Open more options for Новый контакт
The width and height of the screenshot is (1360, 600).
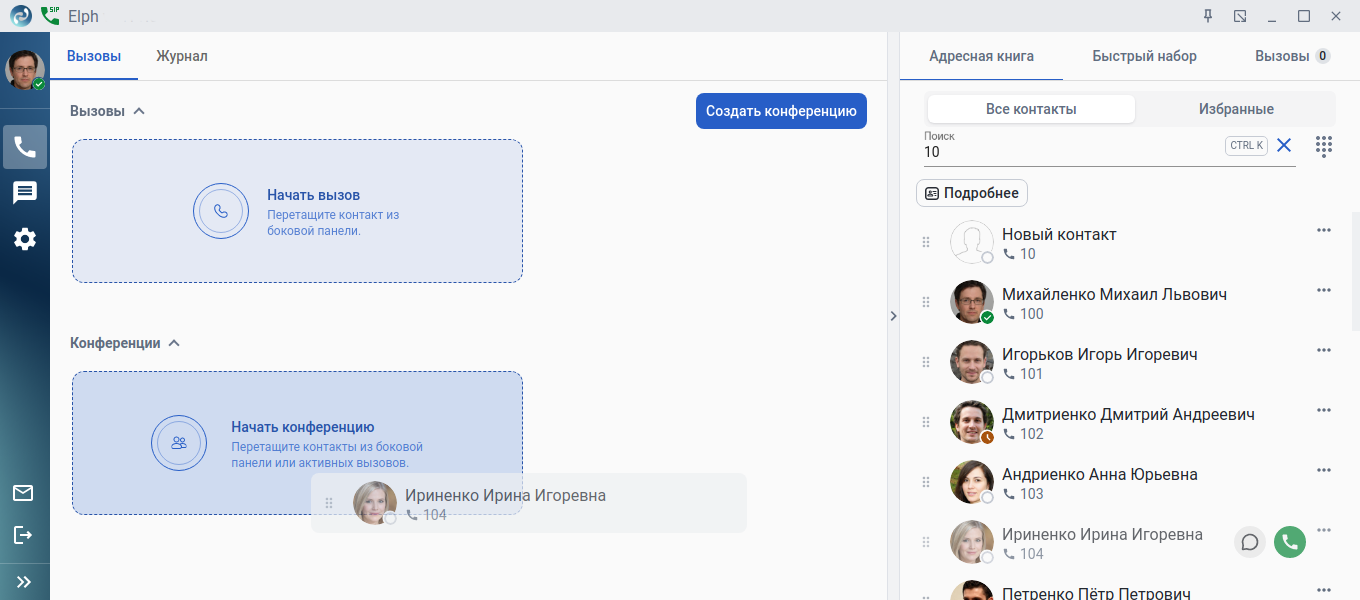pyautogui.click(x=1324, y=230)
